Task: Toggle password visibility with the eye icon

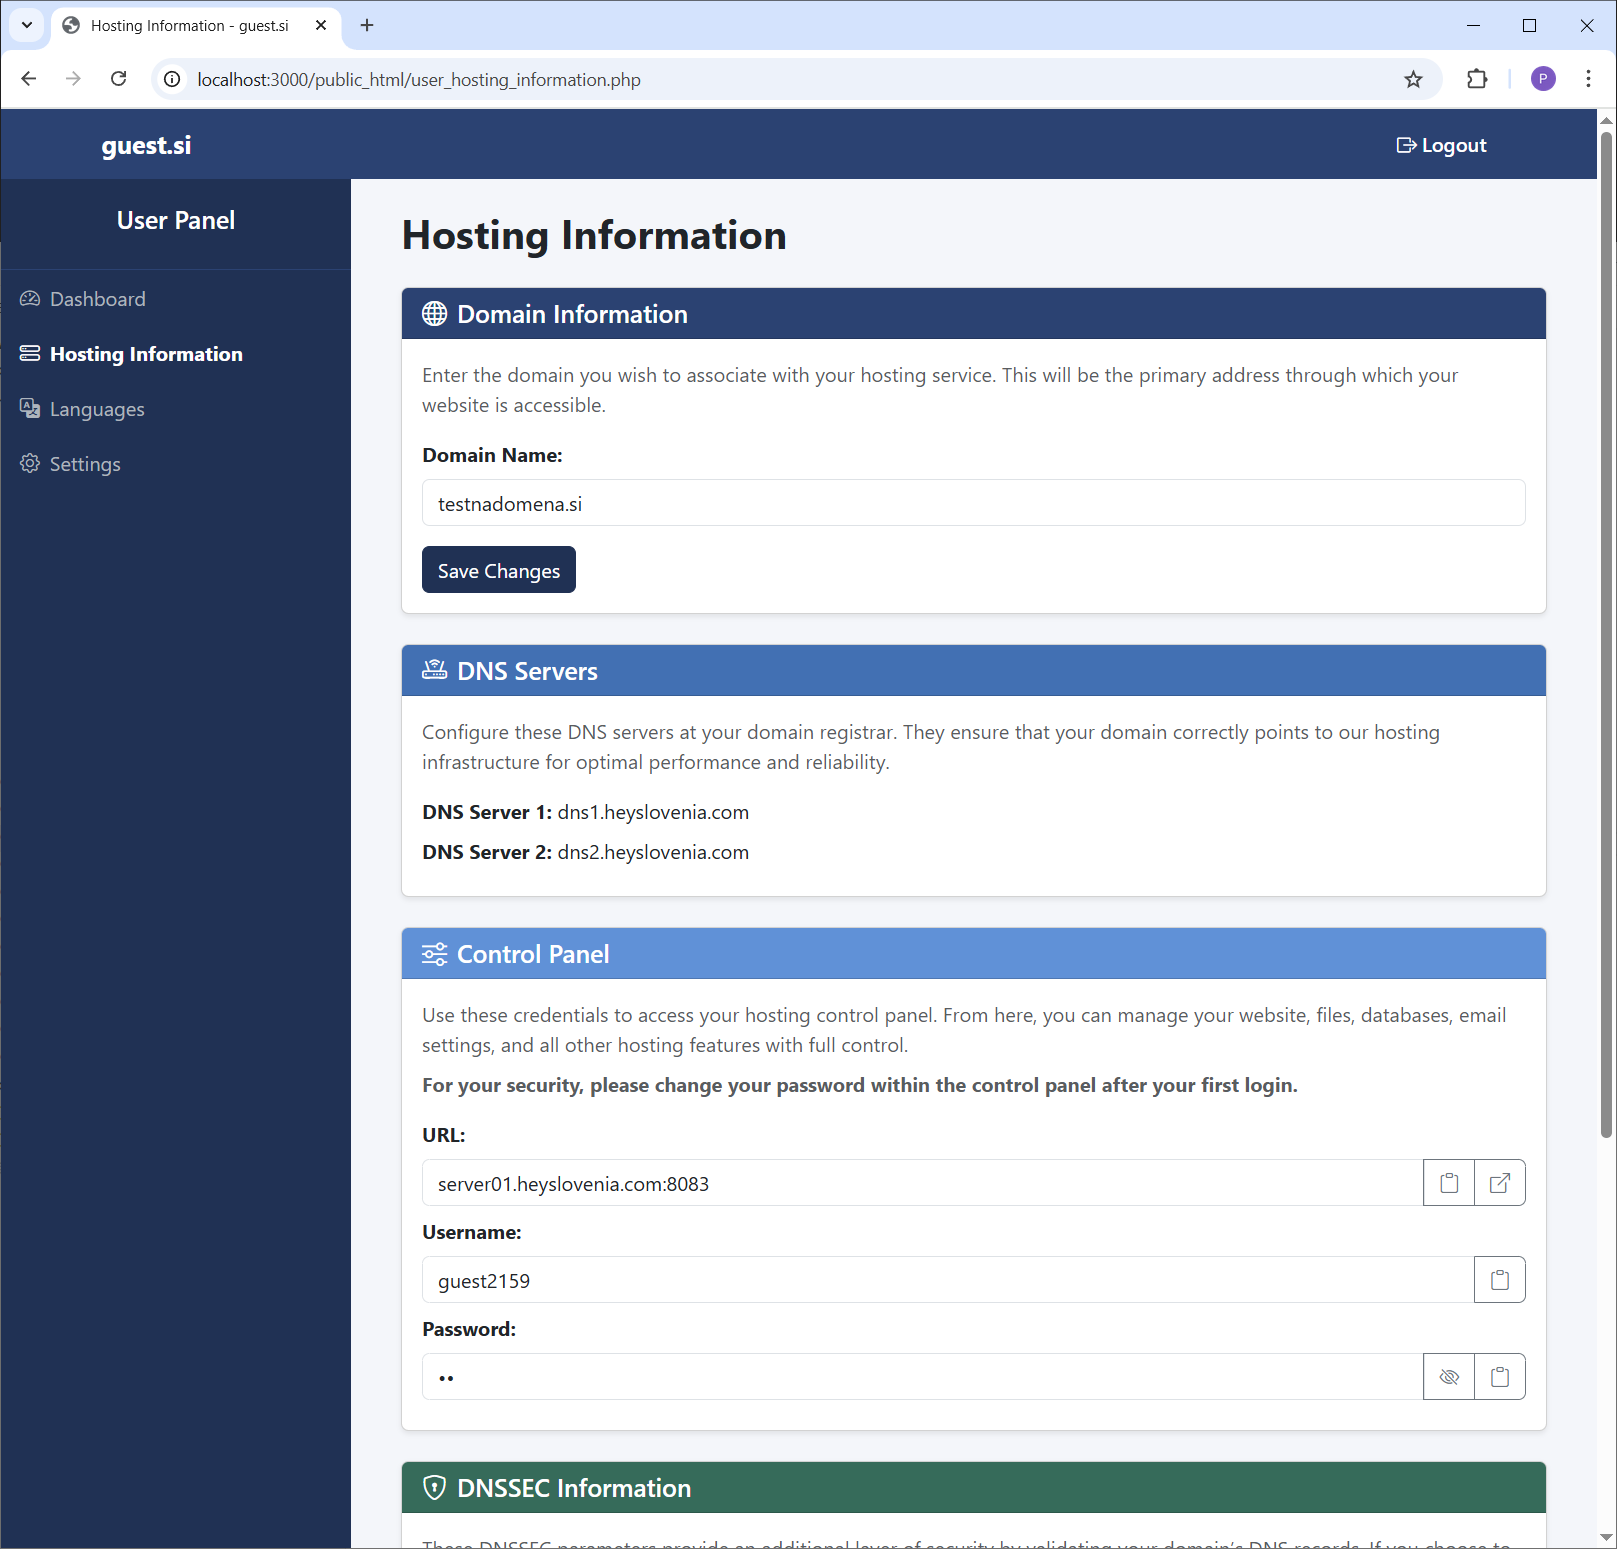Action: 1448,1376
